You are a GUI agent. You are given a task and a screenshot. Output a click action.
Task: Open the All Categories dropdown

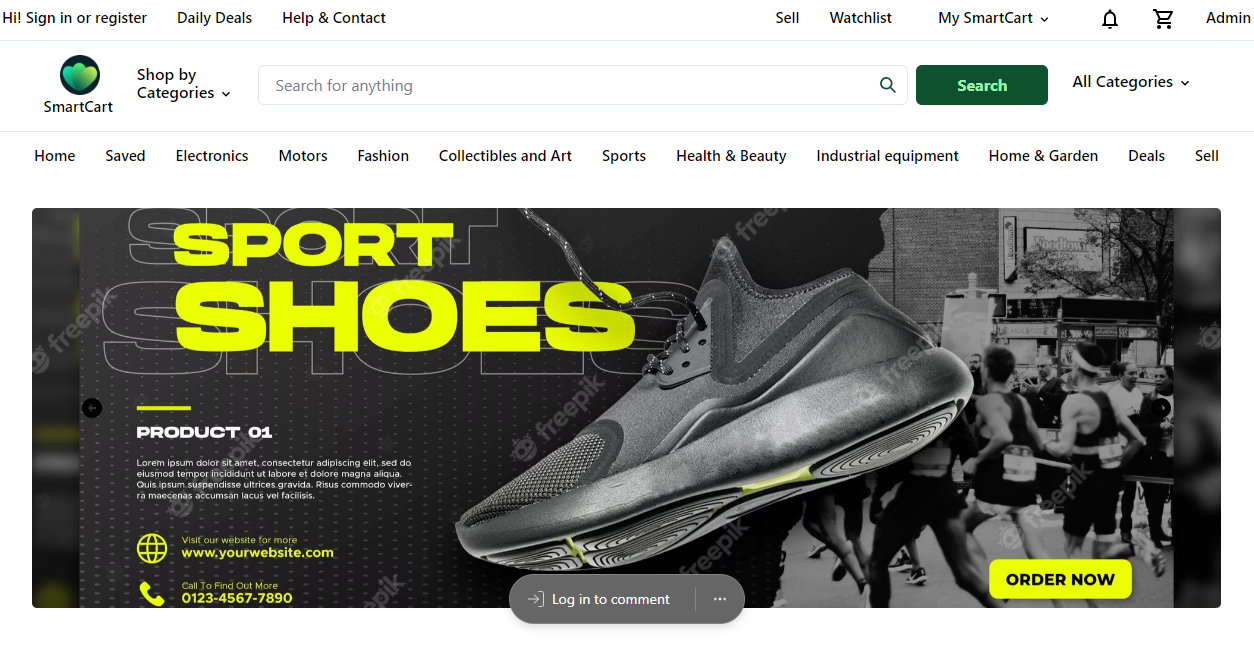click(1130, 82)
